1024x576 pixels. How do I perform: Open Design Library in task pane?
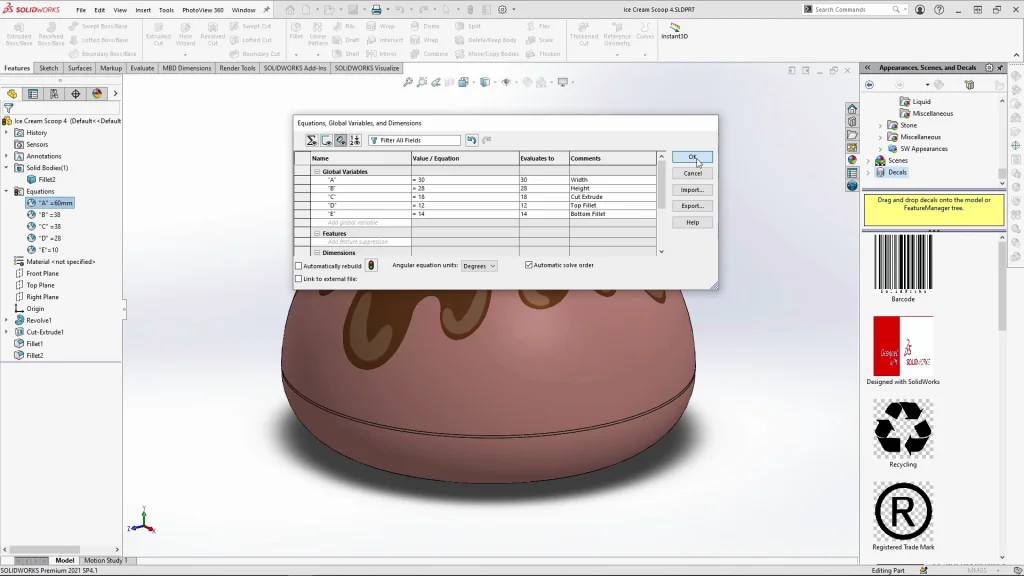tap(852, 121)
